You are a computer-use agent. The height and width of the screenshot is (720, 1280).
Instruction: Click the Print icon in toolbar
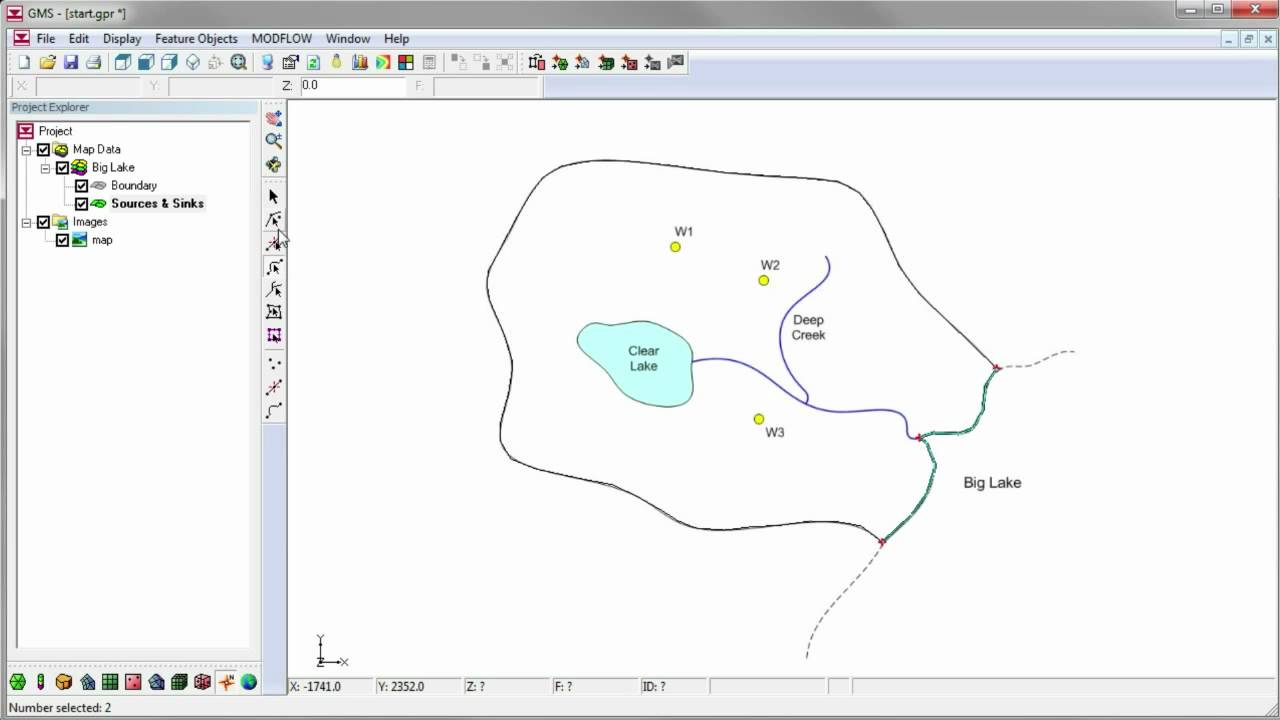tap(93, 62)
